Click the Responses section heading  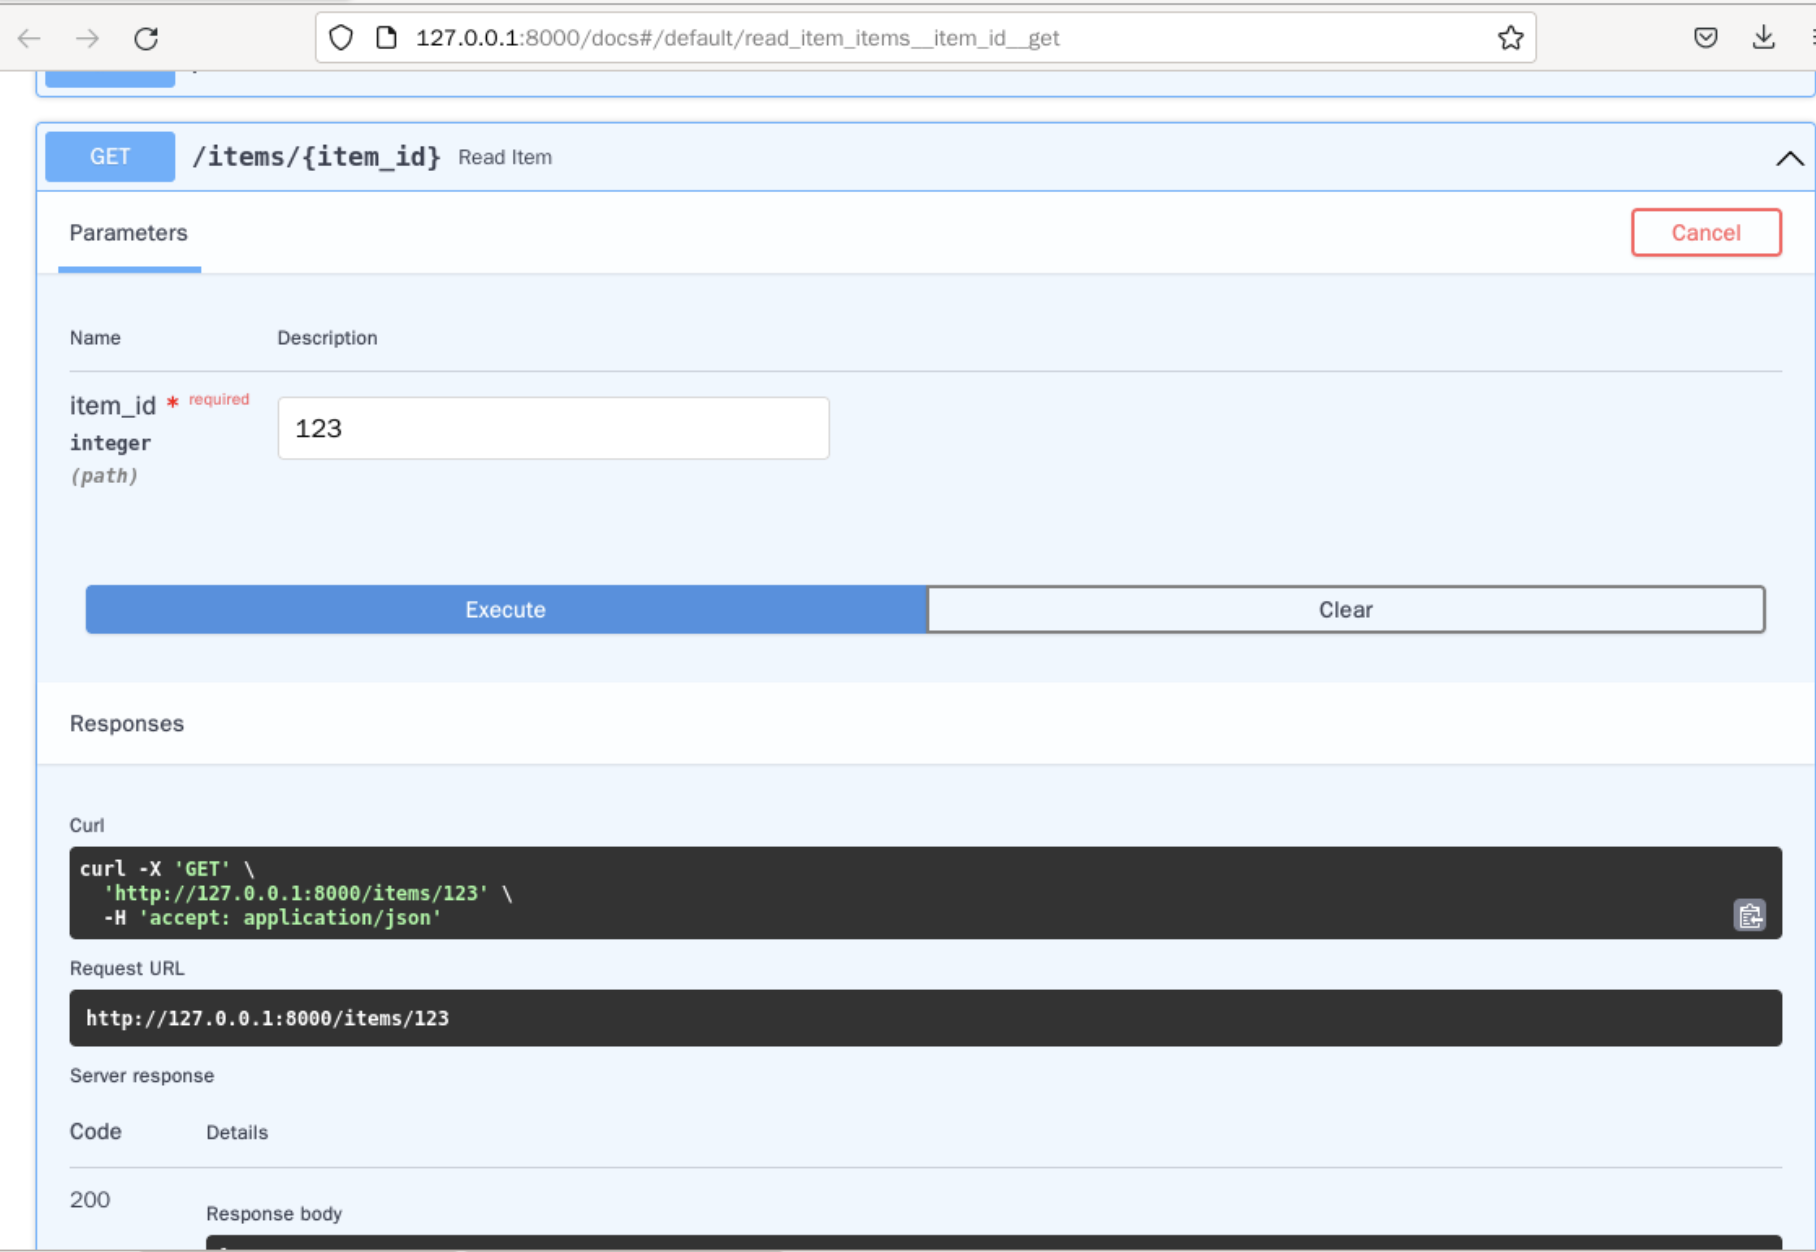click(x=127, y=723)
